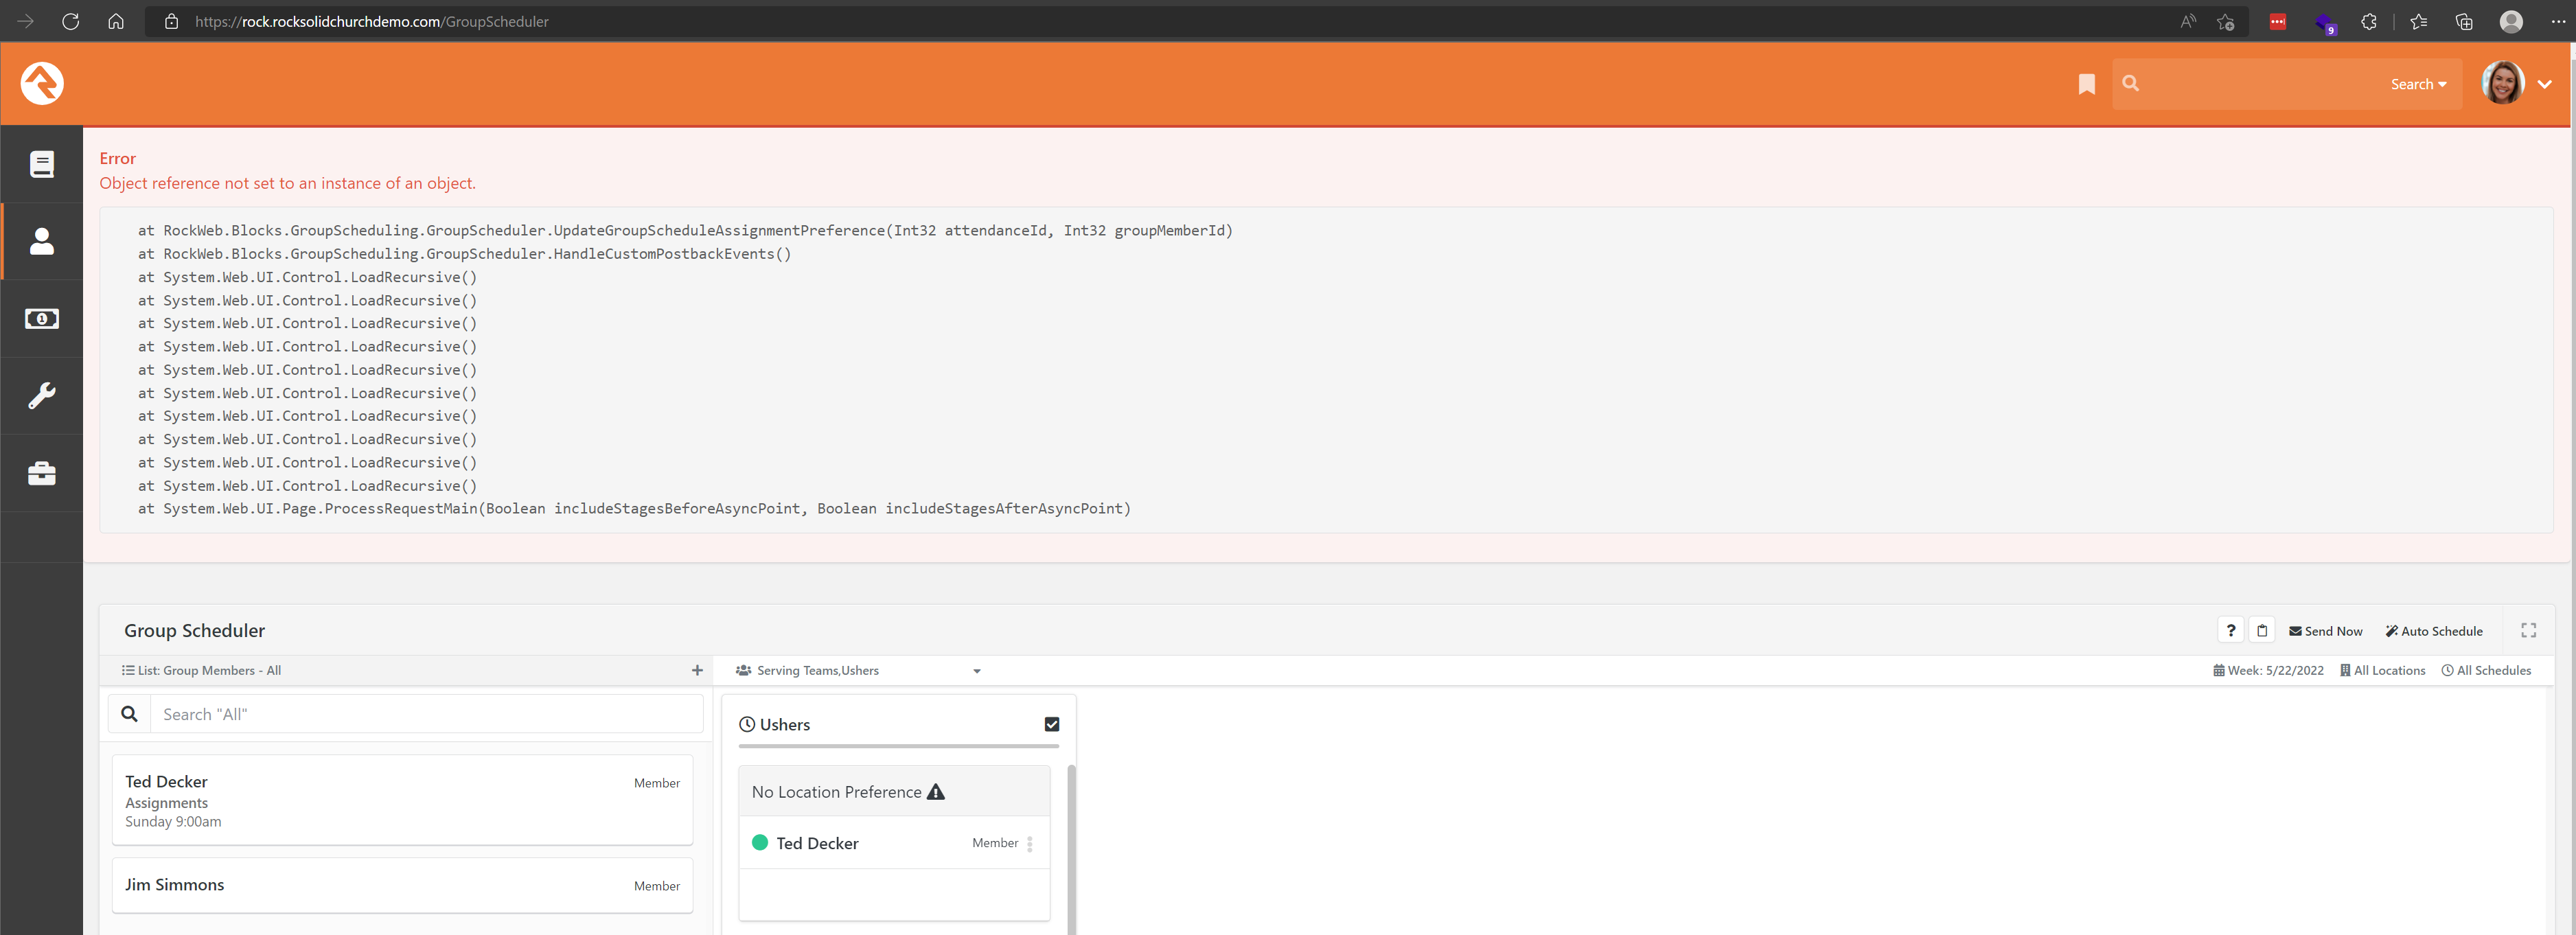Open the All Schedules filter
2576x935 pixels.
2487,670
